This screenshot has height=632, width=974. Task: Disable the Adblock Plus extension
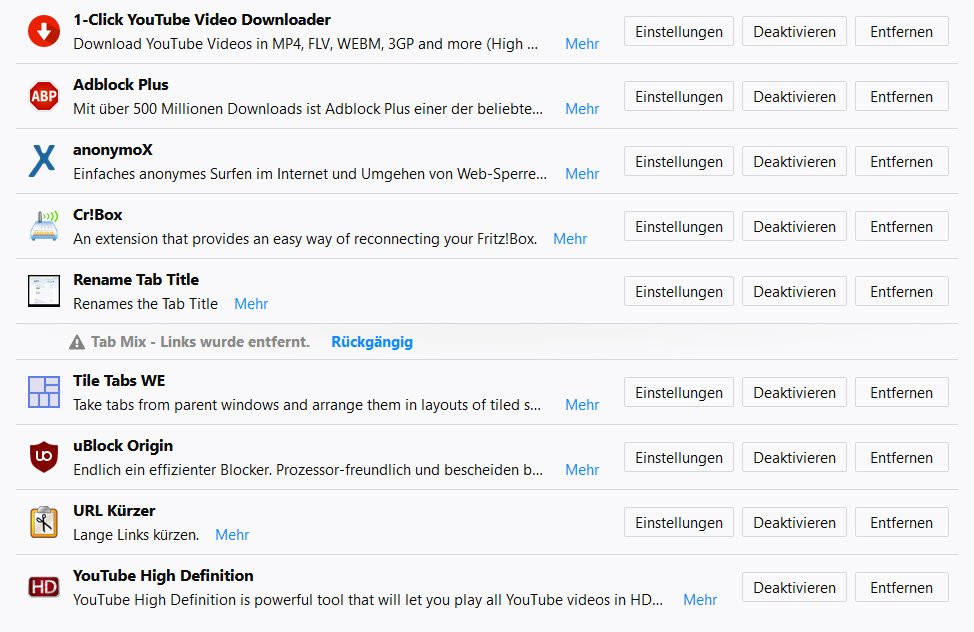point(794,97)
